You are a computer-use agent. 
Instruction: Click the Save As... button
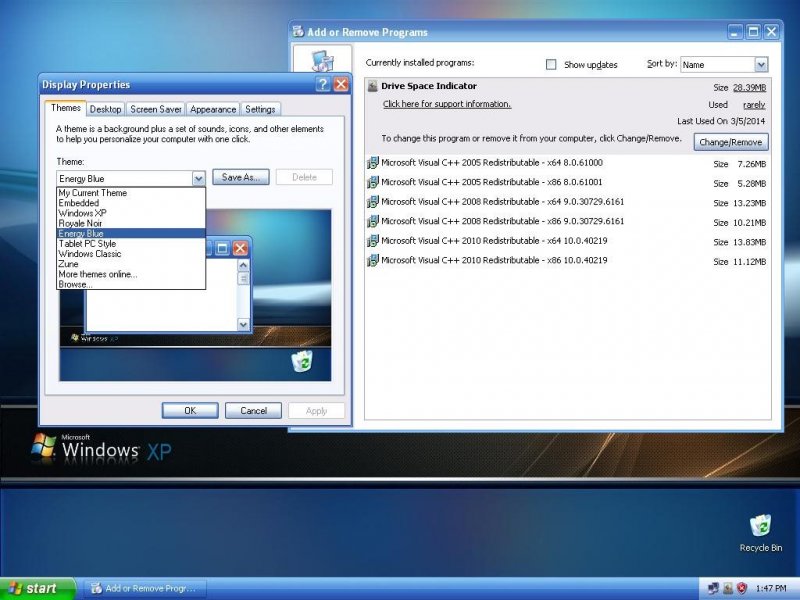(x=241, y=177)
